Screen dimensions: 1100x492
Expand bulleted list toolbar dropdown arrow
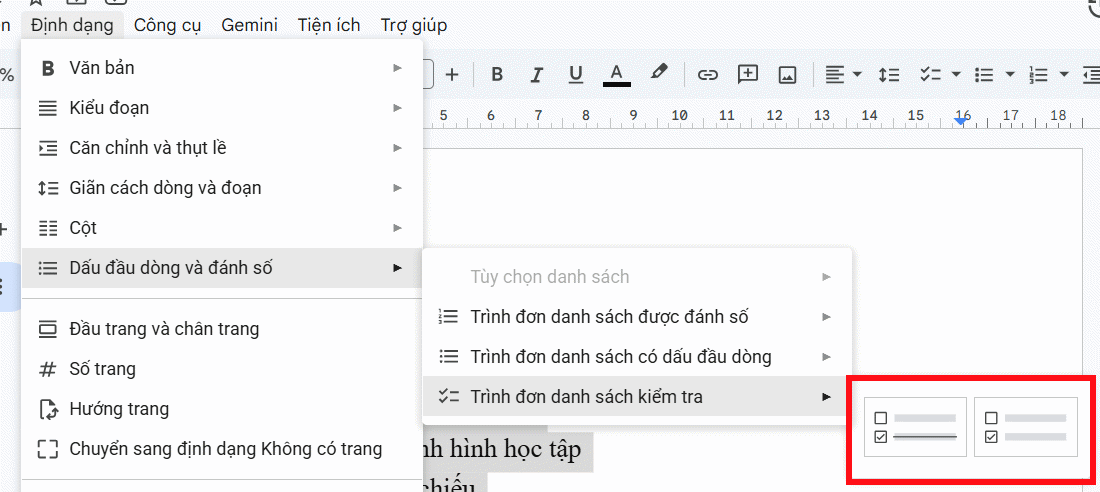[x=1010, y=74]
